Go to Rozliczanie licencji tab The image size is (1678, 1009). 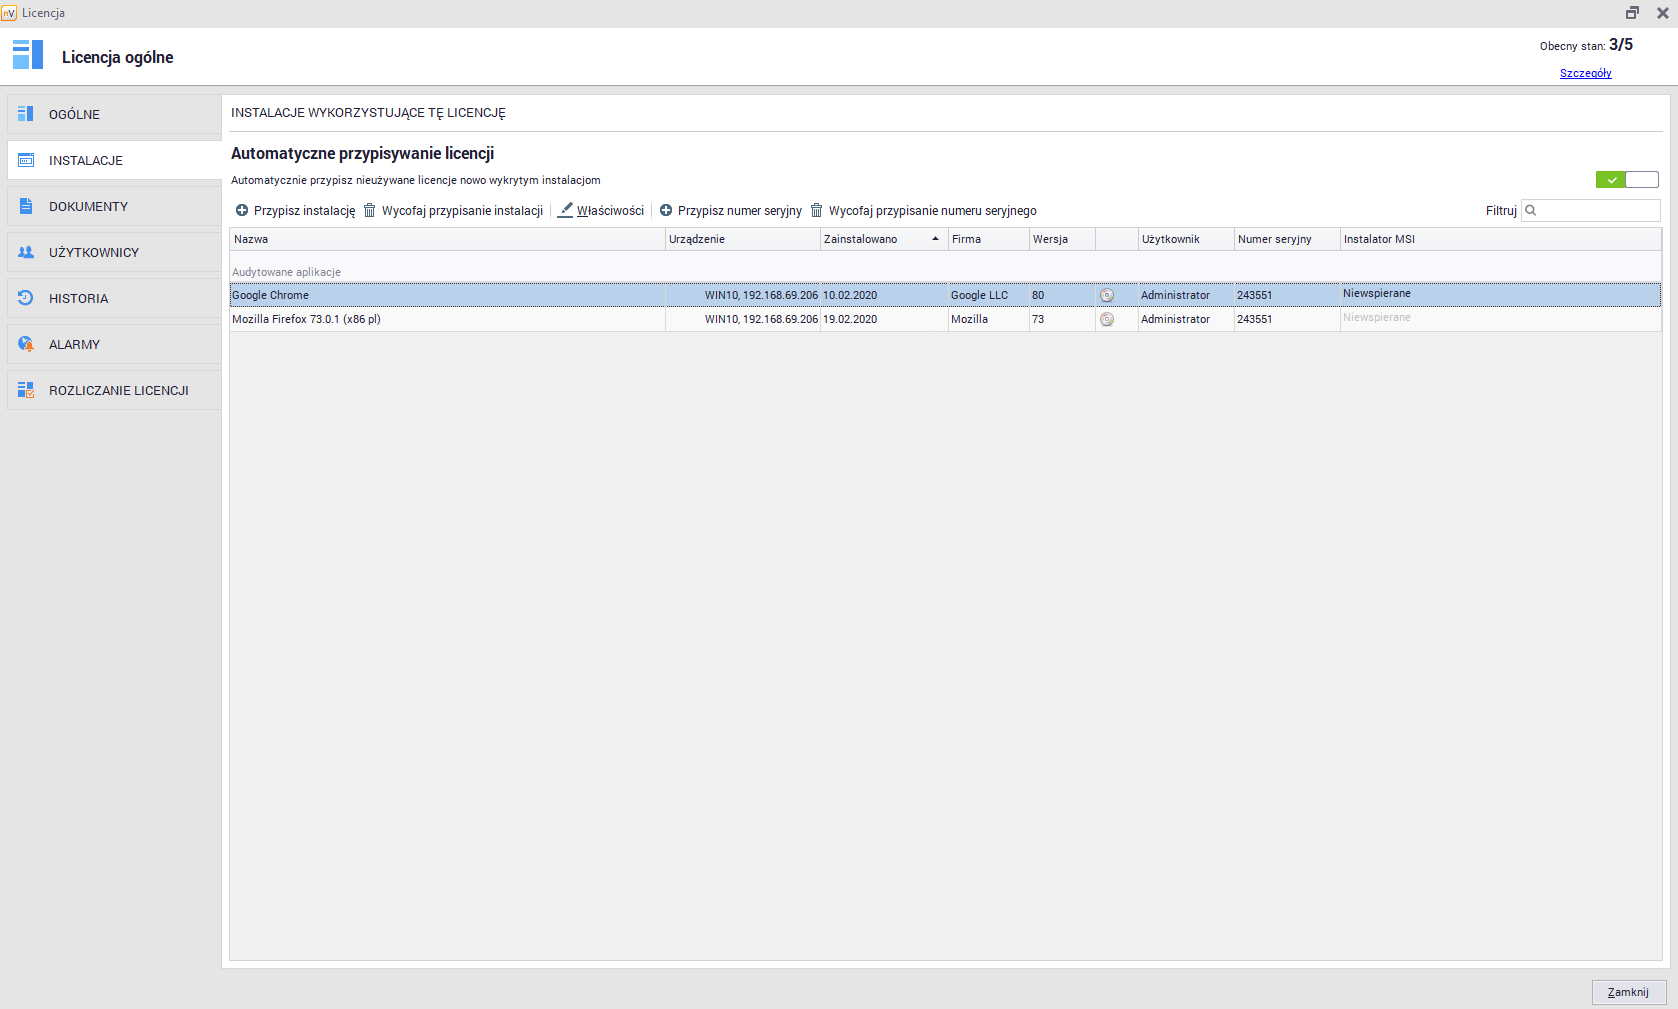coord(118,391)
